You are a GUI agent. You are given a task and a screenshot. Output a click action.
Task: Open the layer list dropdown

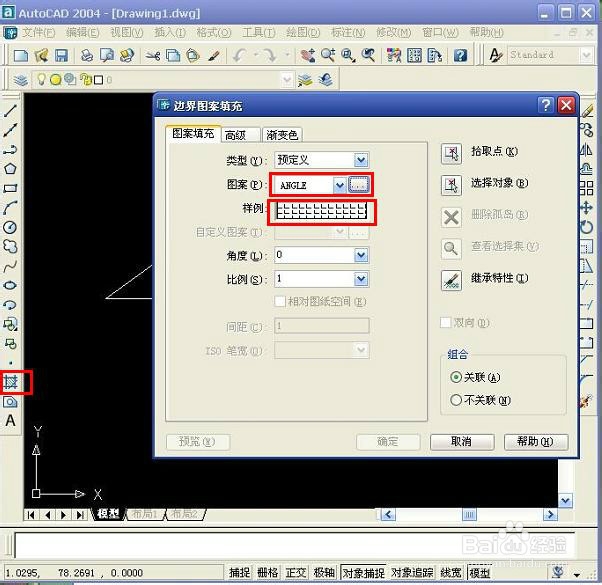[286, 80]
